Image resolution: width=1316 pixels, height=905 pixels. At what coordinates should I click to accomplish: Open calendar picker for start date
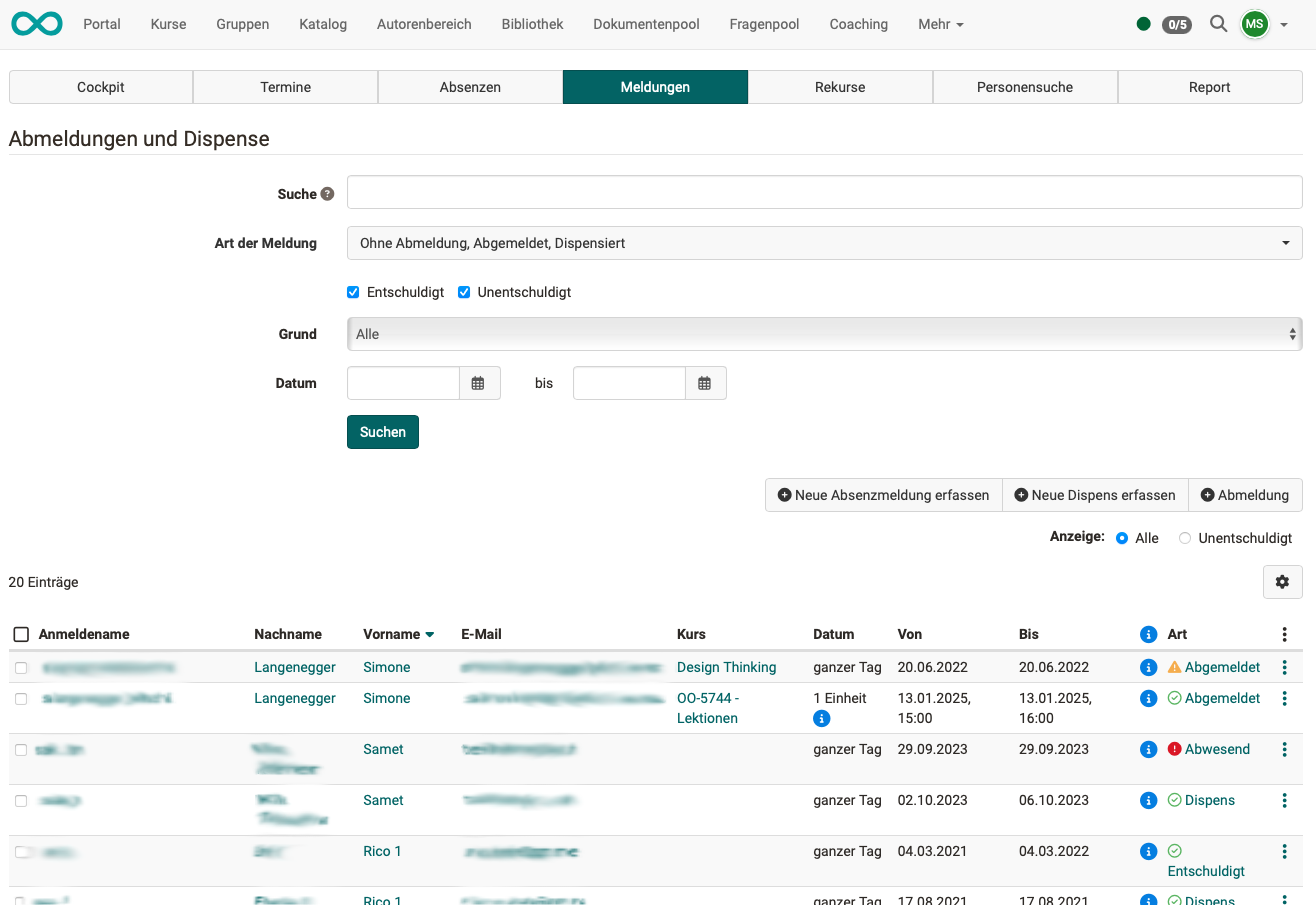[x=479, y=383]
